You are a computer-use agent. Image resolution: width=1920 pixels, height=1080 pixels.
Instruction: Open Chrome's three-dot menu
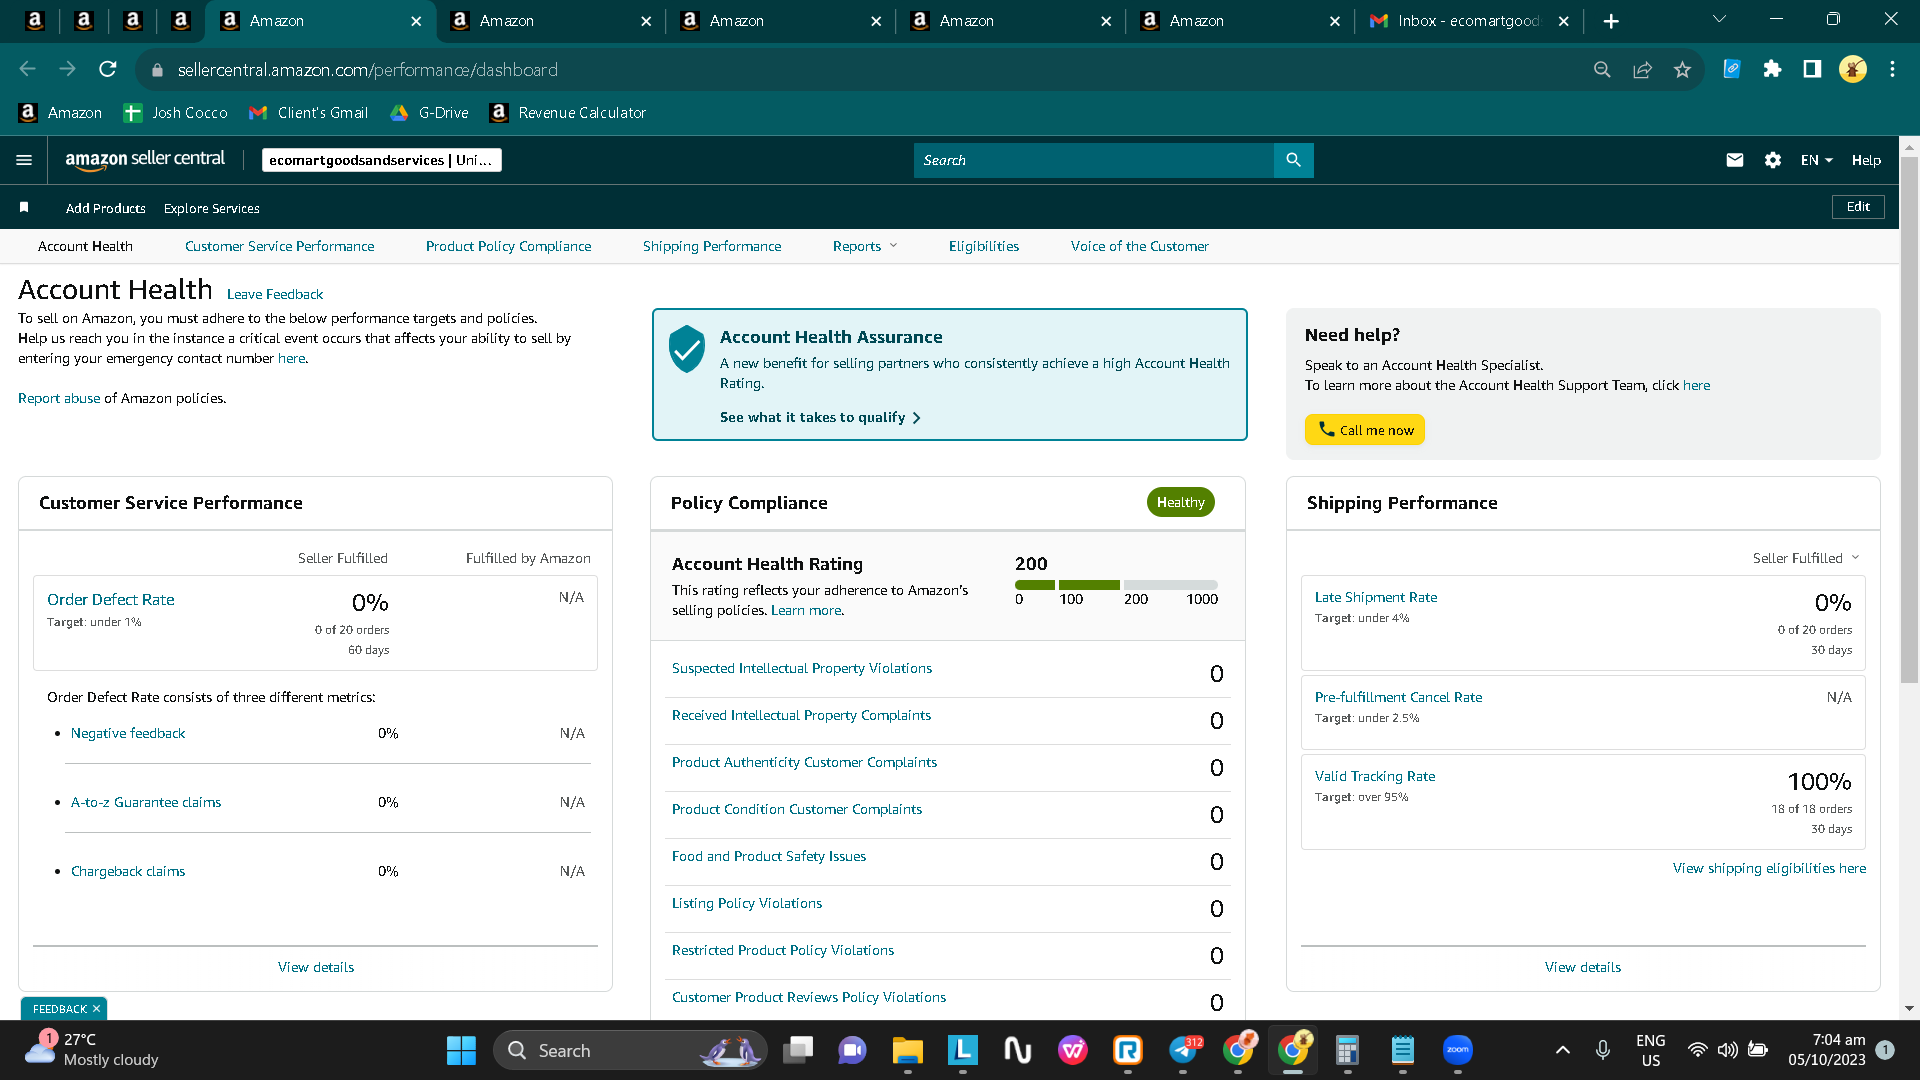[x=1892, y=69]
